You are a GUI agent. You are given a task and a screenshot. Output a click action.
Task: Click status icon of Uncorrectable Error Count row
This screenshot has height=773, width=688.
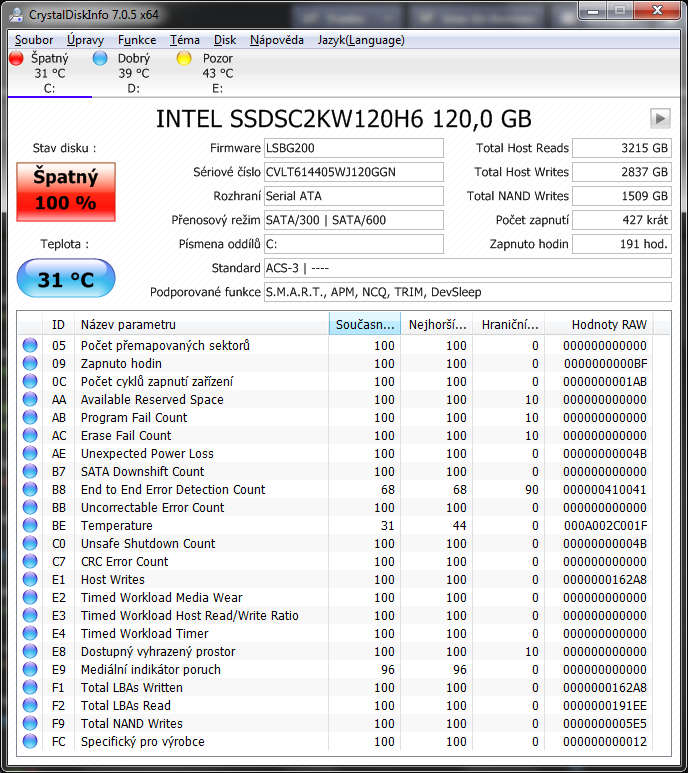(x=30, y=507)
